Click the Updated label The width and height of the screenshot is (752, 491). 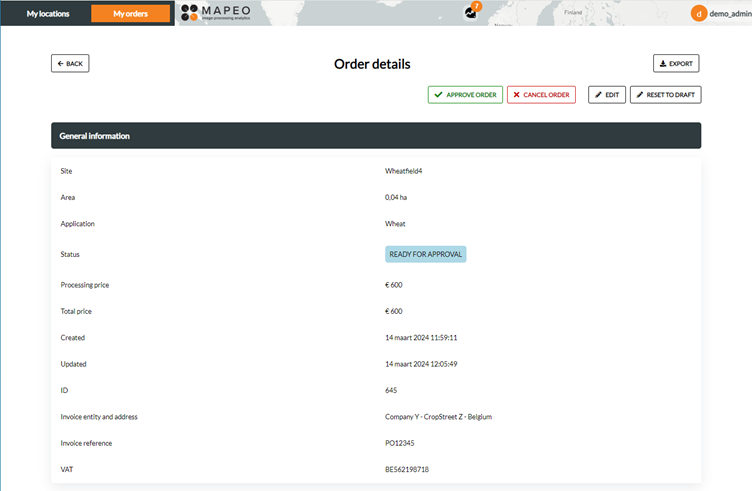[73, 364]
